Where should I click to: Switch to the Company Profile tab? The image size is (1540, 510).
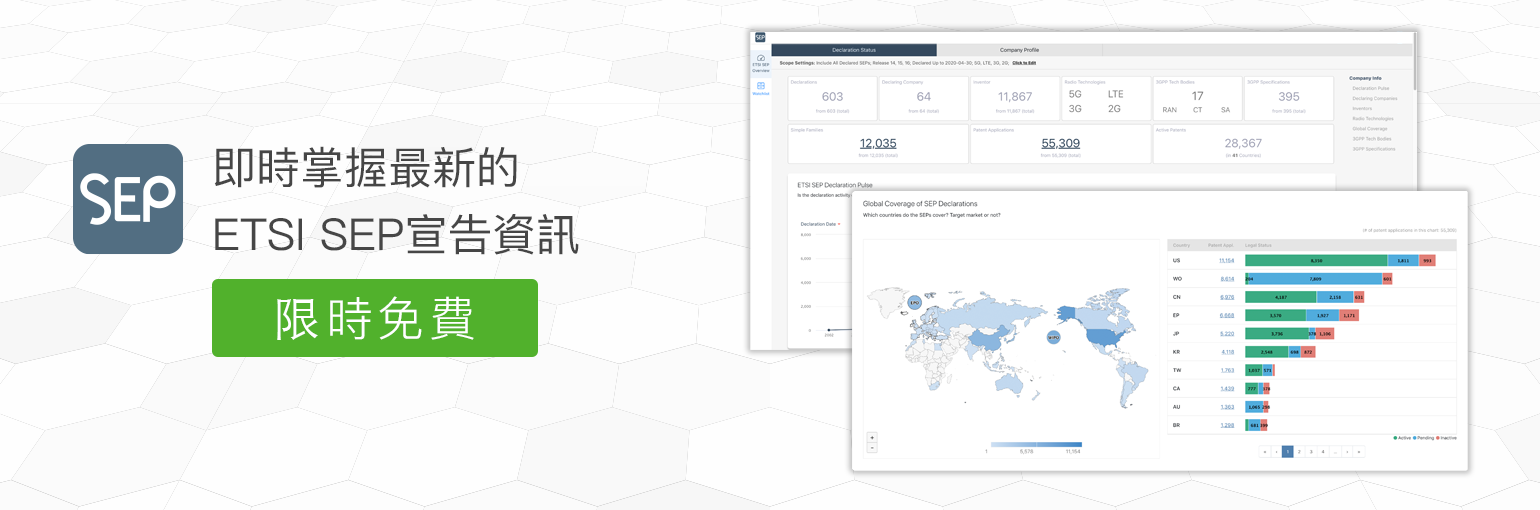(1019, 49)
